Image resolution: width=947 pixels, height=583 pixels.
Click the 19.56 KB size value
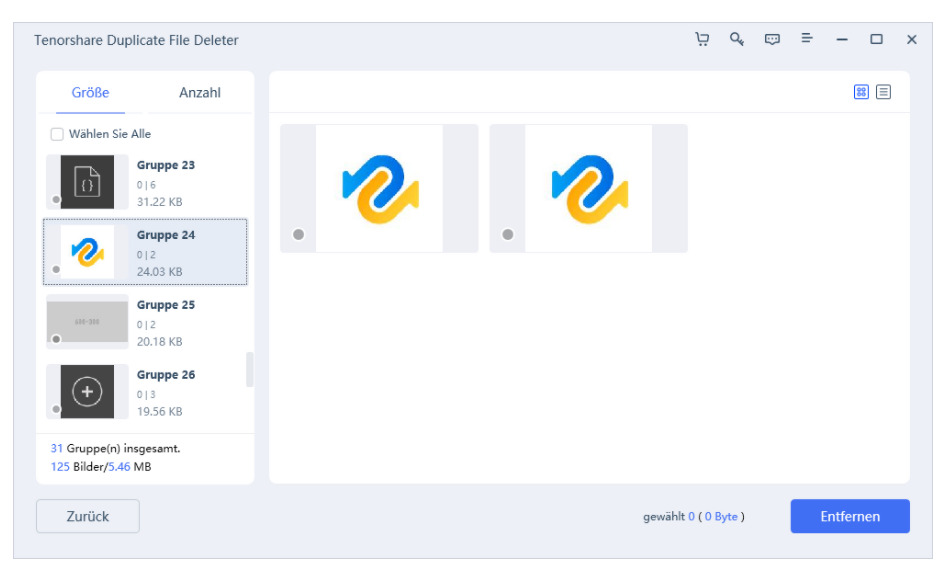point(159,411)
